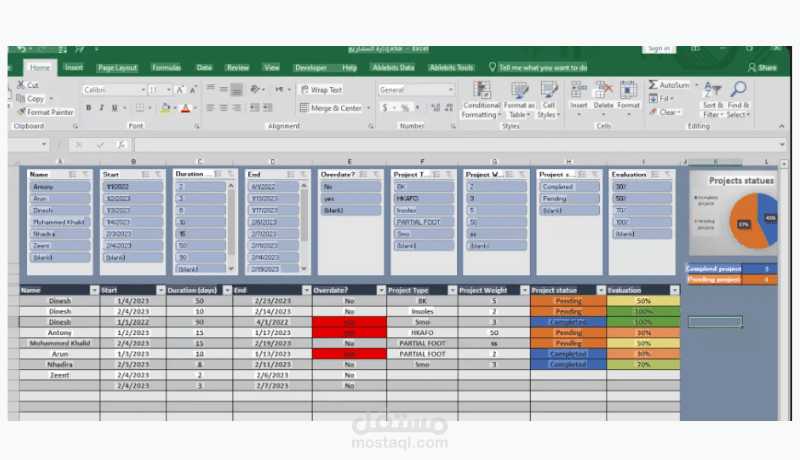Viewport: 800px width, 460px height.
Task: Align text to the right
Action: [236, 108]
